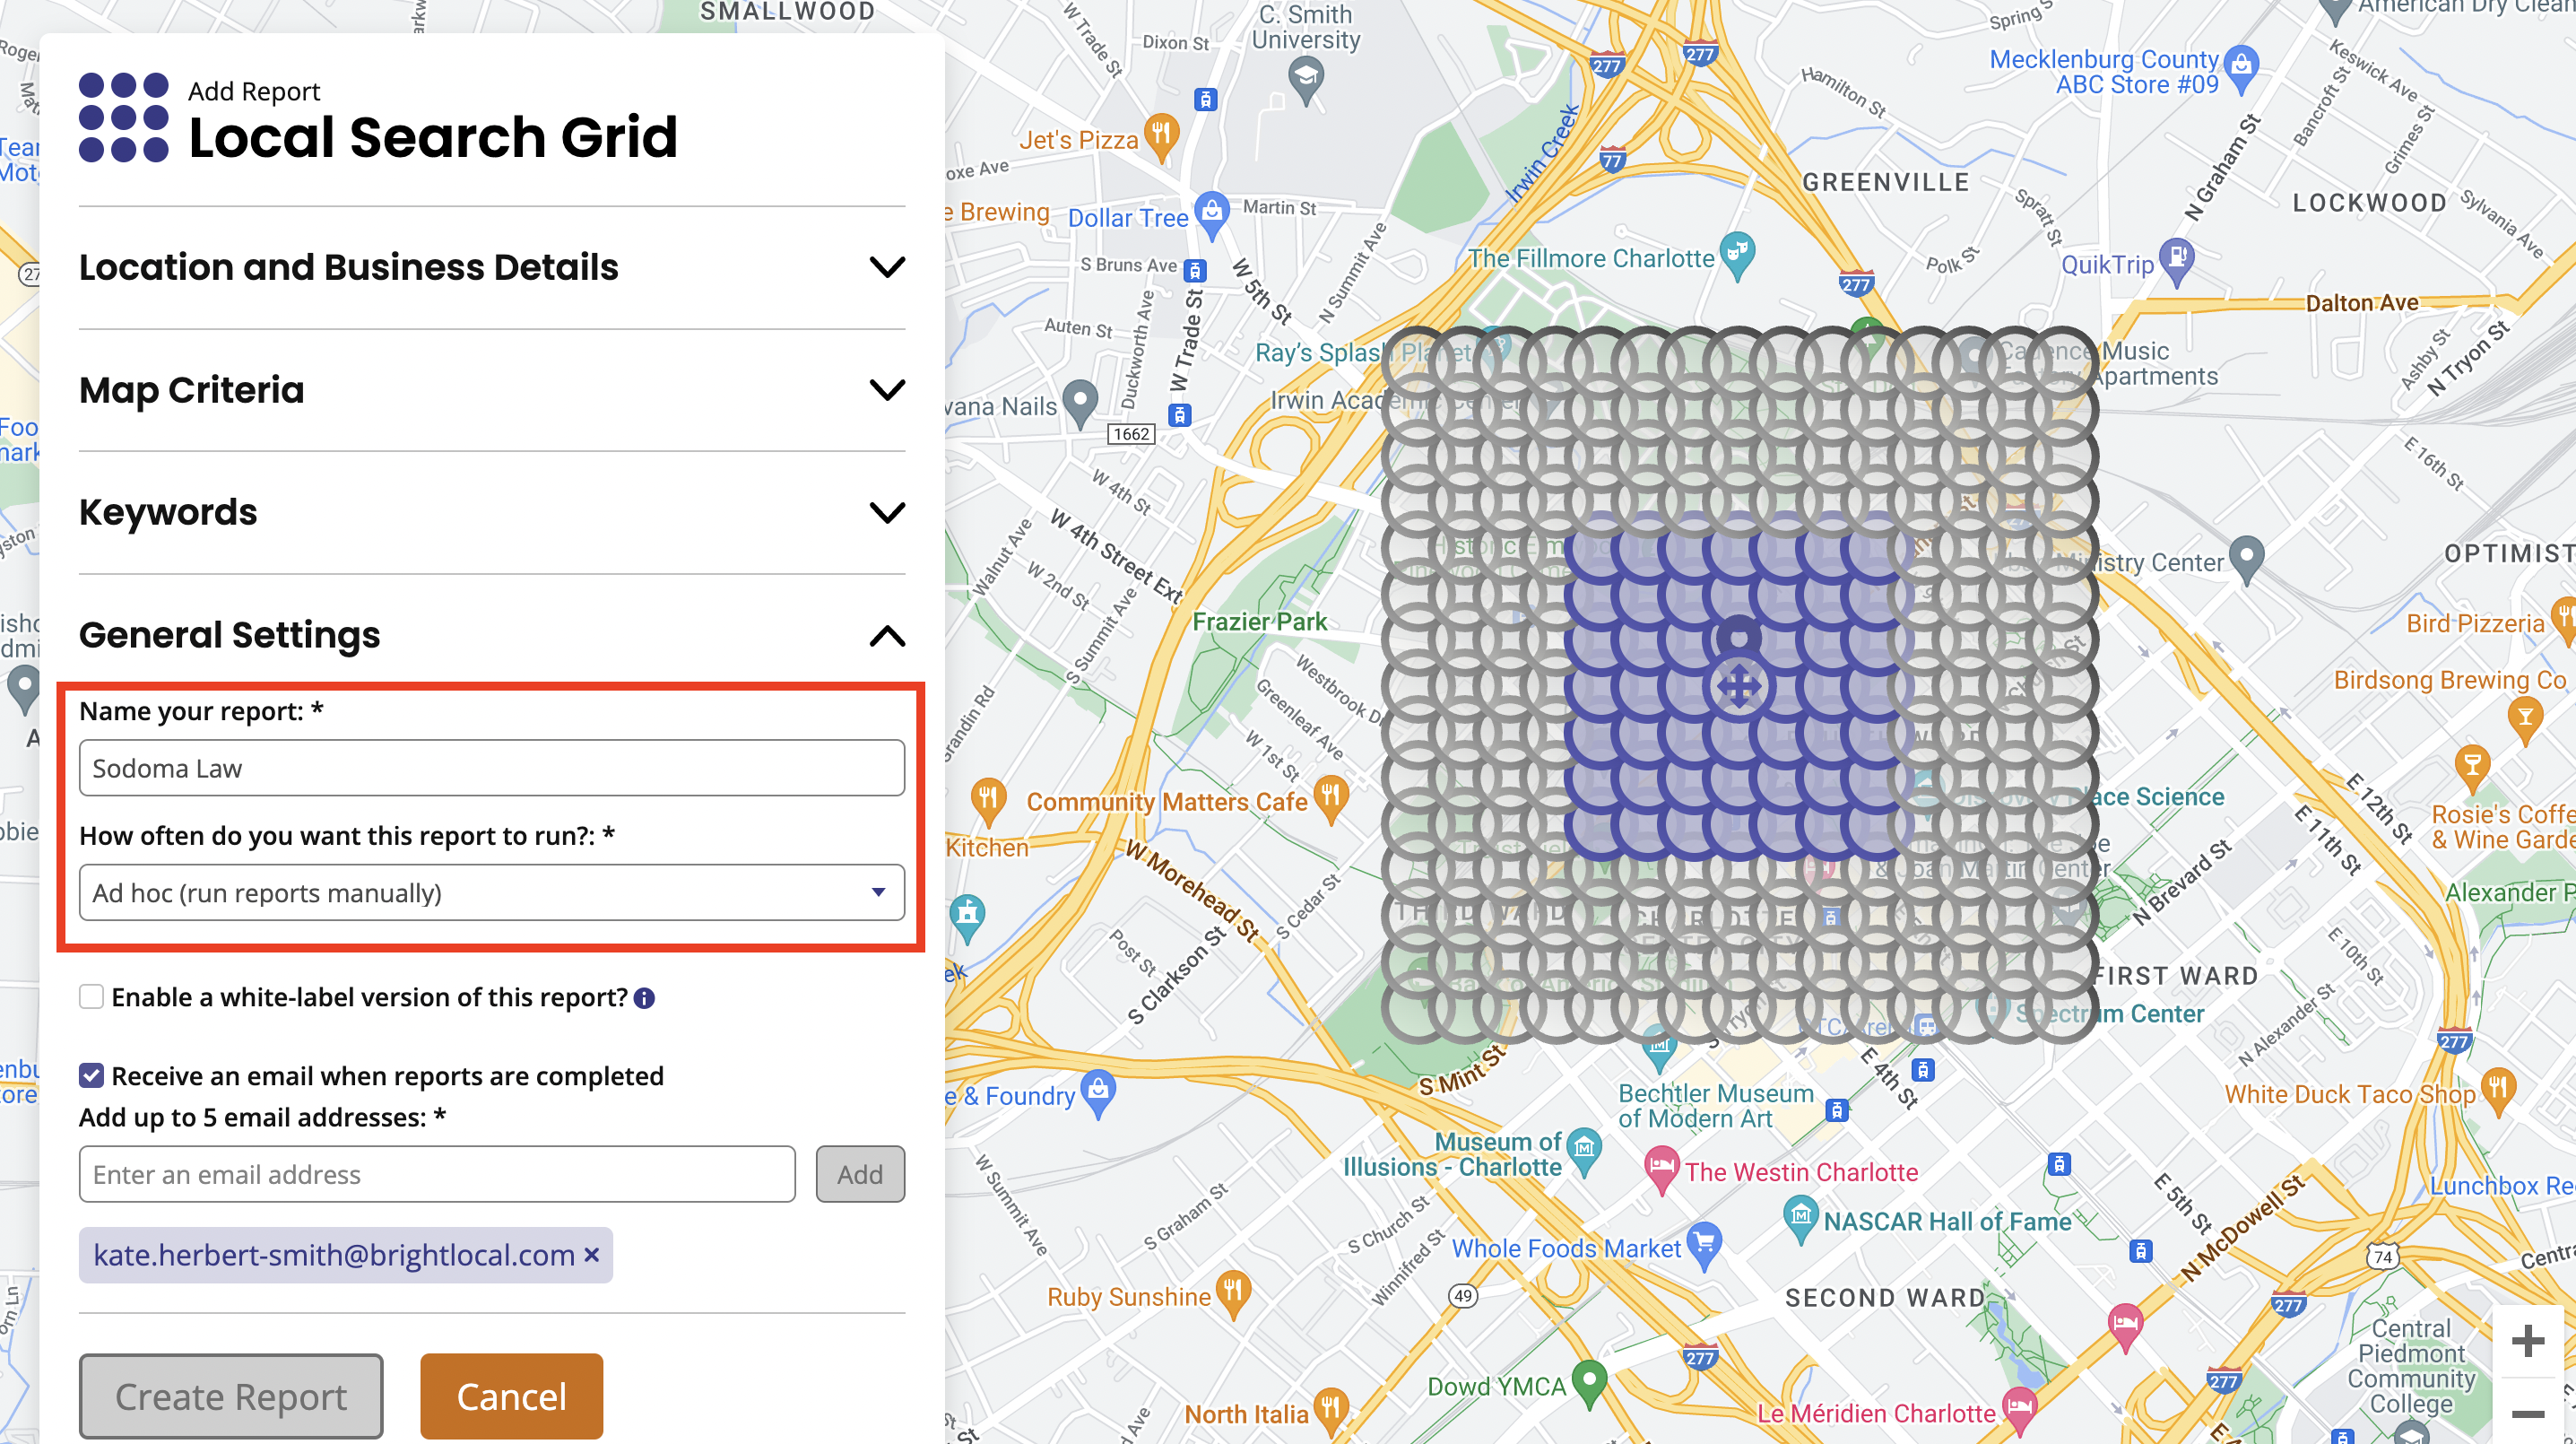Viewport: 2576px width, 1444px height.
Task: Click the white-label info icon
Action: click(x=645, y=998)
